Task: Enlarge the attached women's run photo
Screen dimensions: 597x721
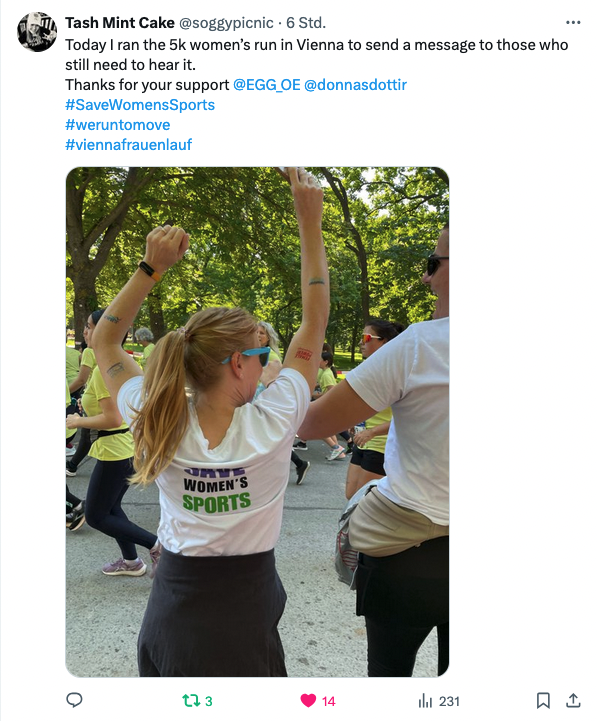Action: [257, 422]
